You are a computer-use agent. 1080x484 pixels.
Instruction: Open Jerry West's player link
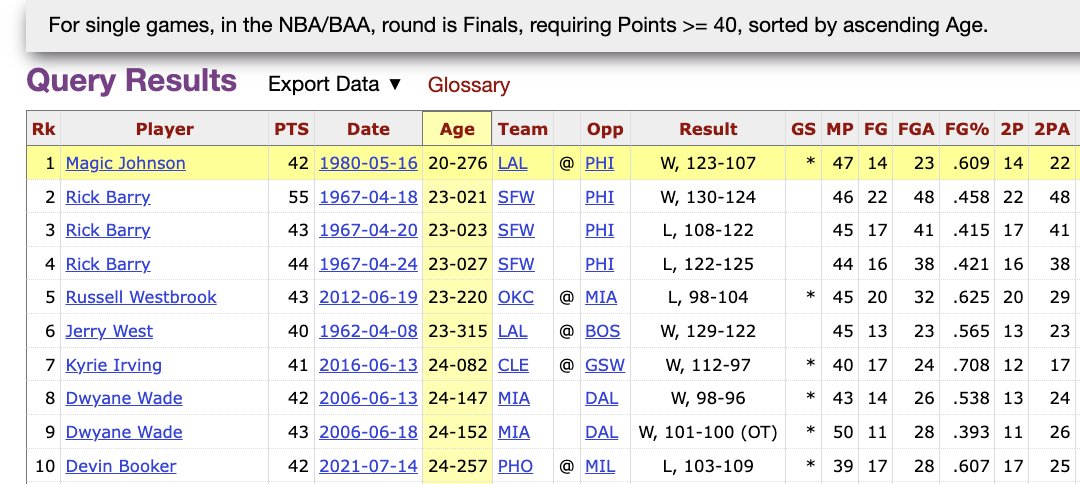(x=109, y=331)
